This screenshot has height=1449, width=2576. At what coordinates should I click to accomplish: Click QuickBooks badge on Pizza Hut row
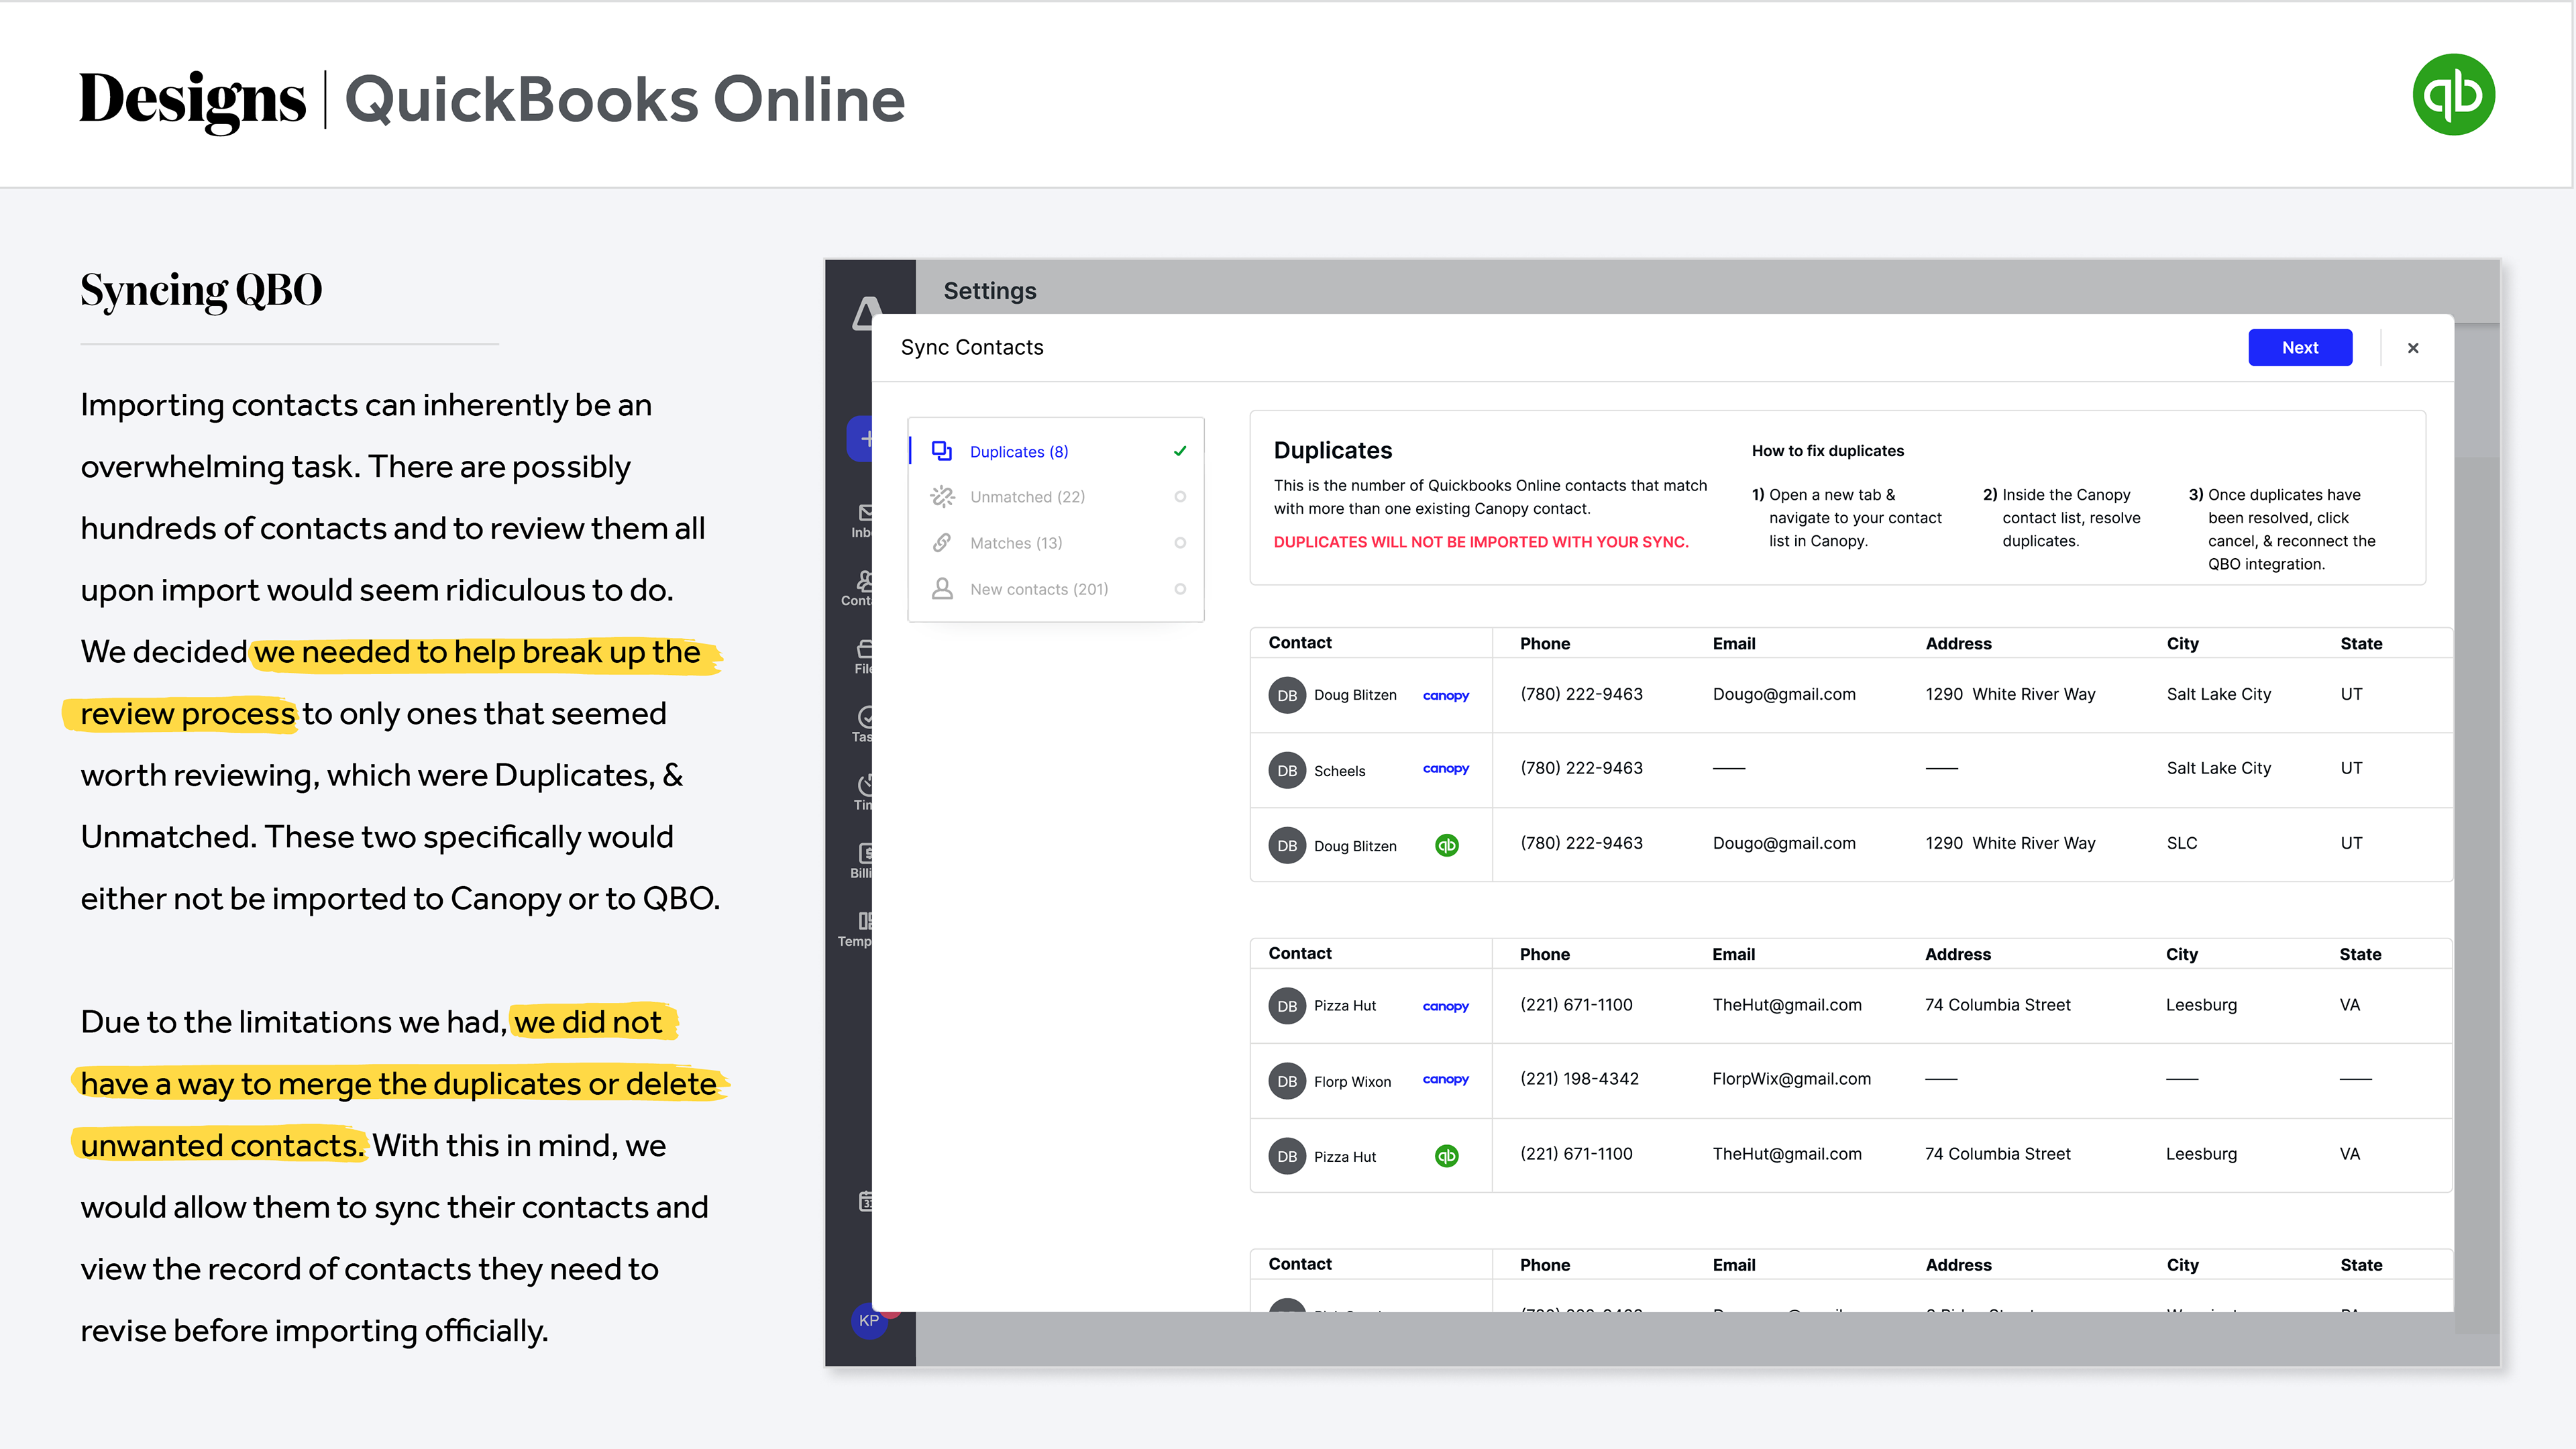(x=1446, y=1156)
